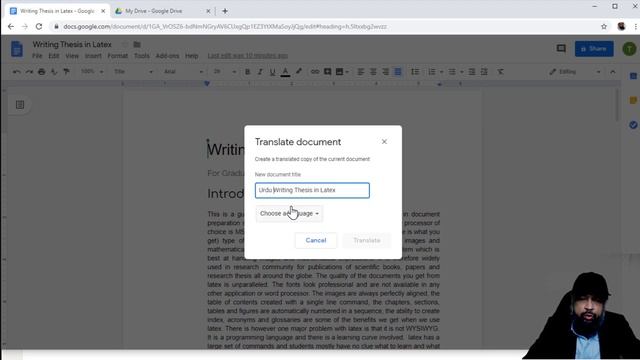Go back in browser
Image resolution: width=640 pixels, height=360 pixels.
(11, 27)
